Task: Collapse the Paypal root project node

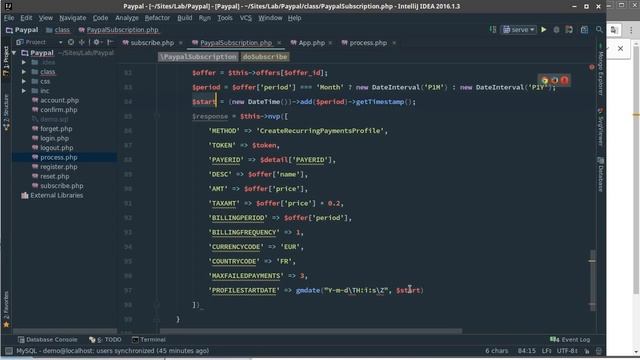Action: (x=14, y=53)
